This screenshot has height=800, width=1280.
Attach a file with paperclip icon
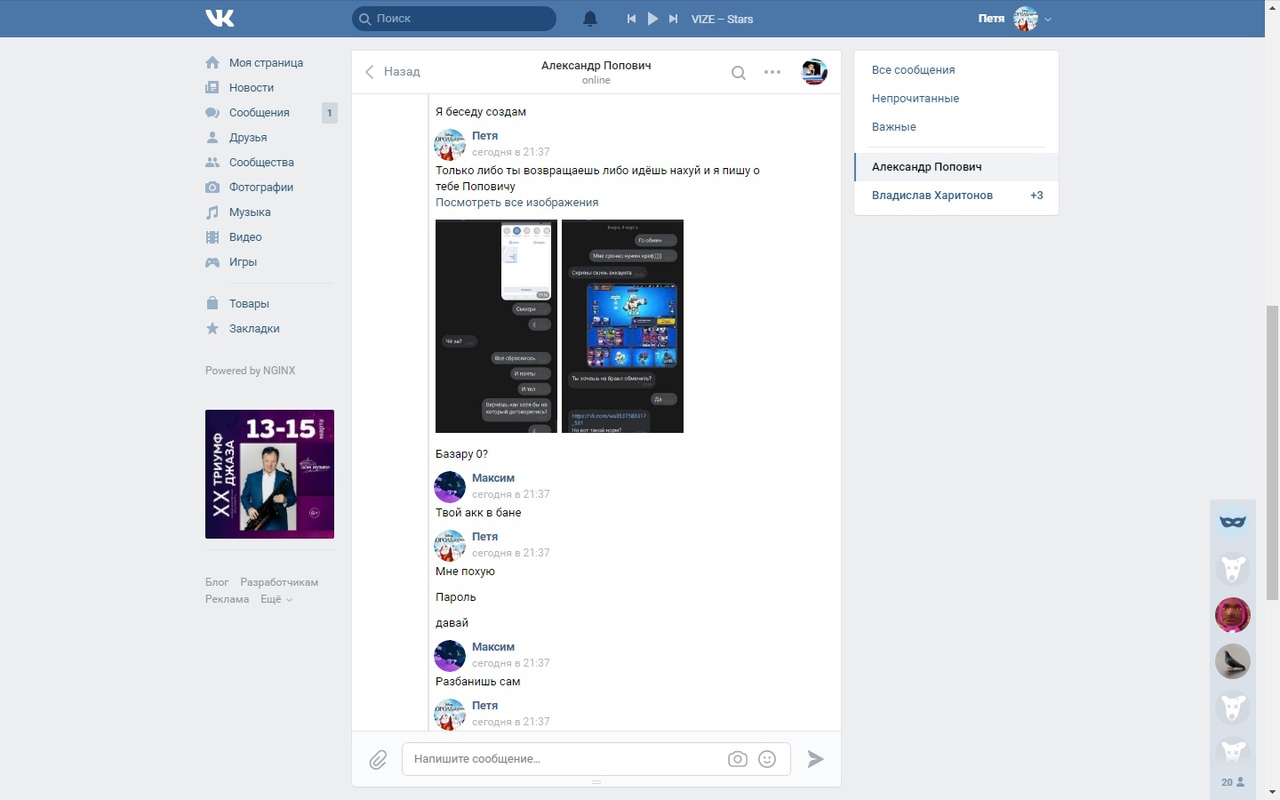pos(378,760)
